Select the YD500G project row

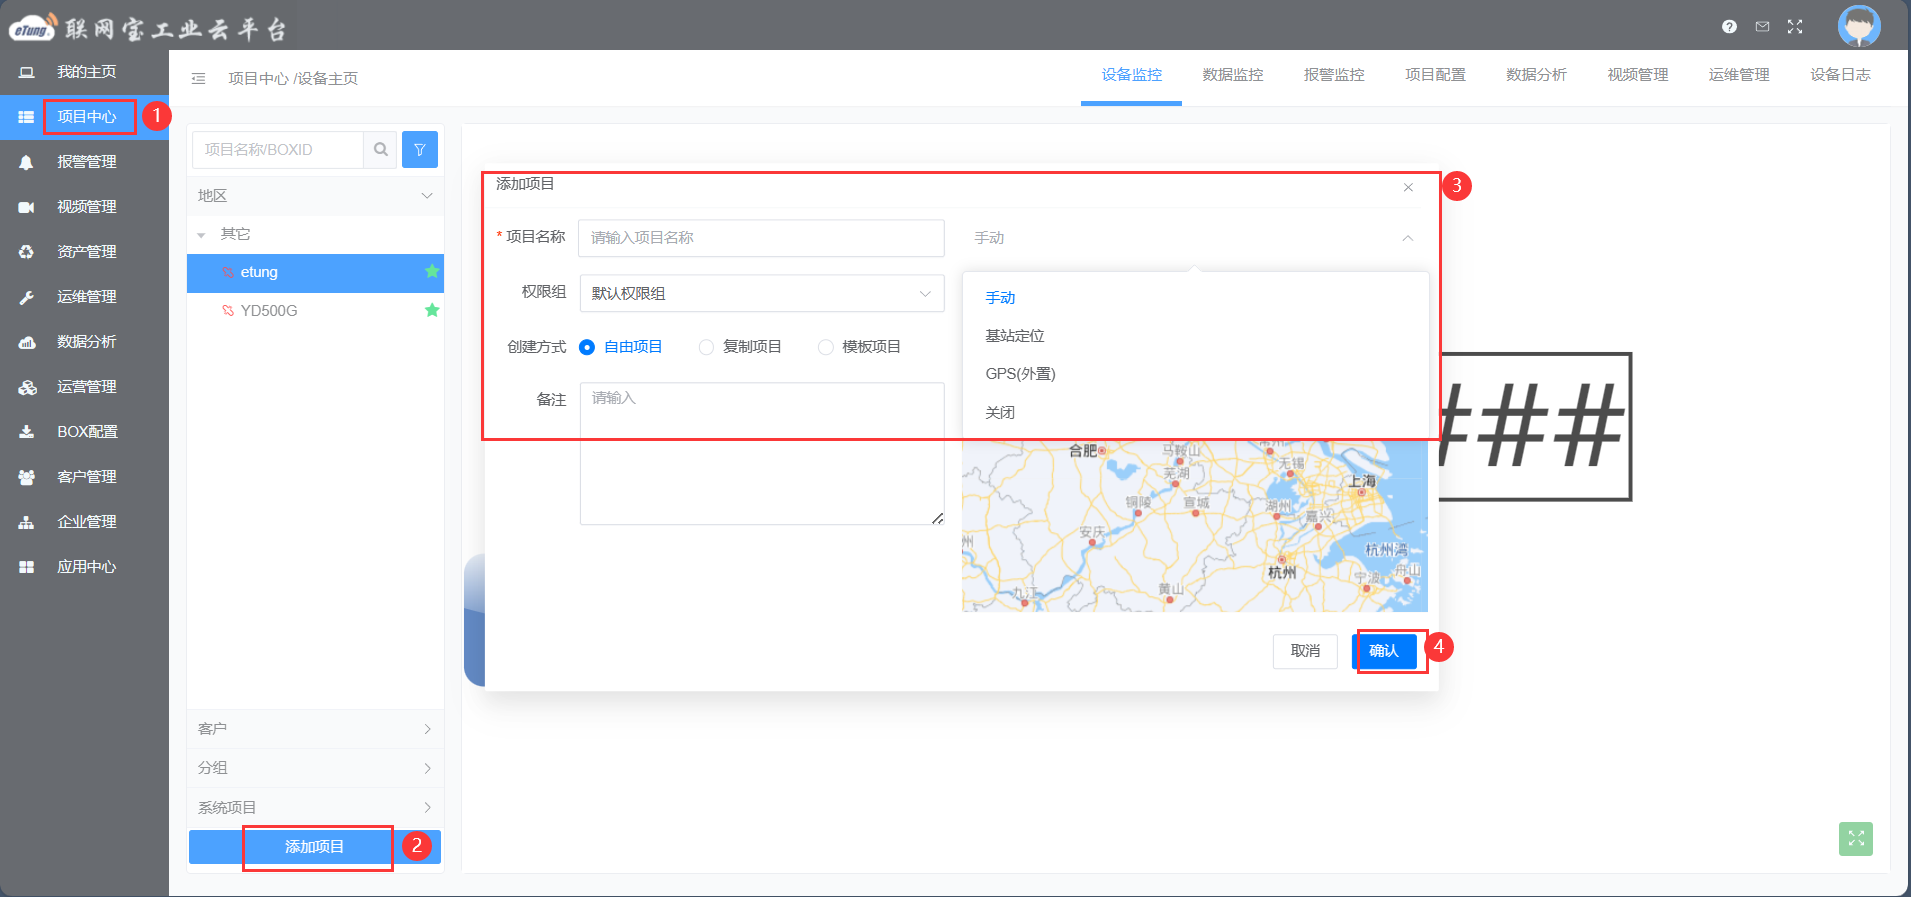[315, 311]
